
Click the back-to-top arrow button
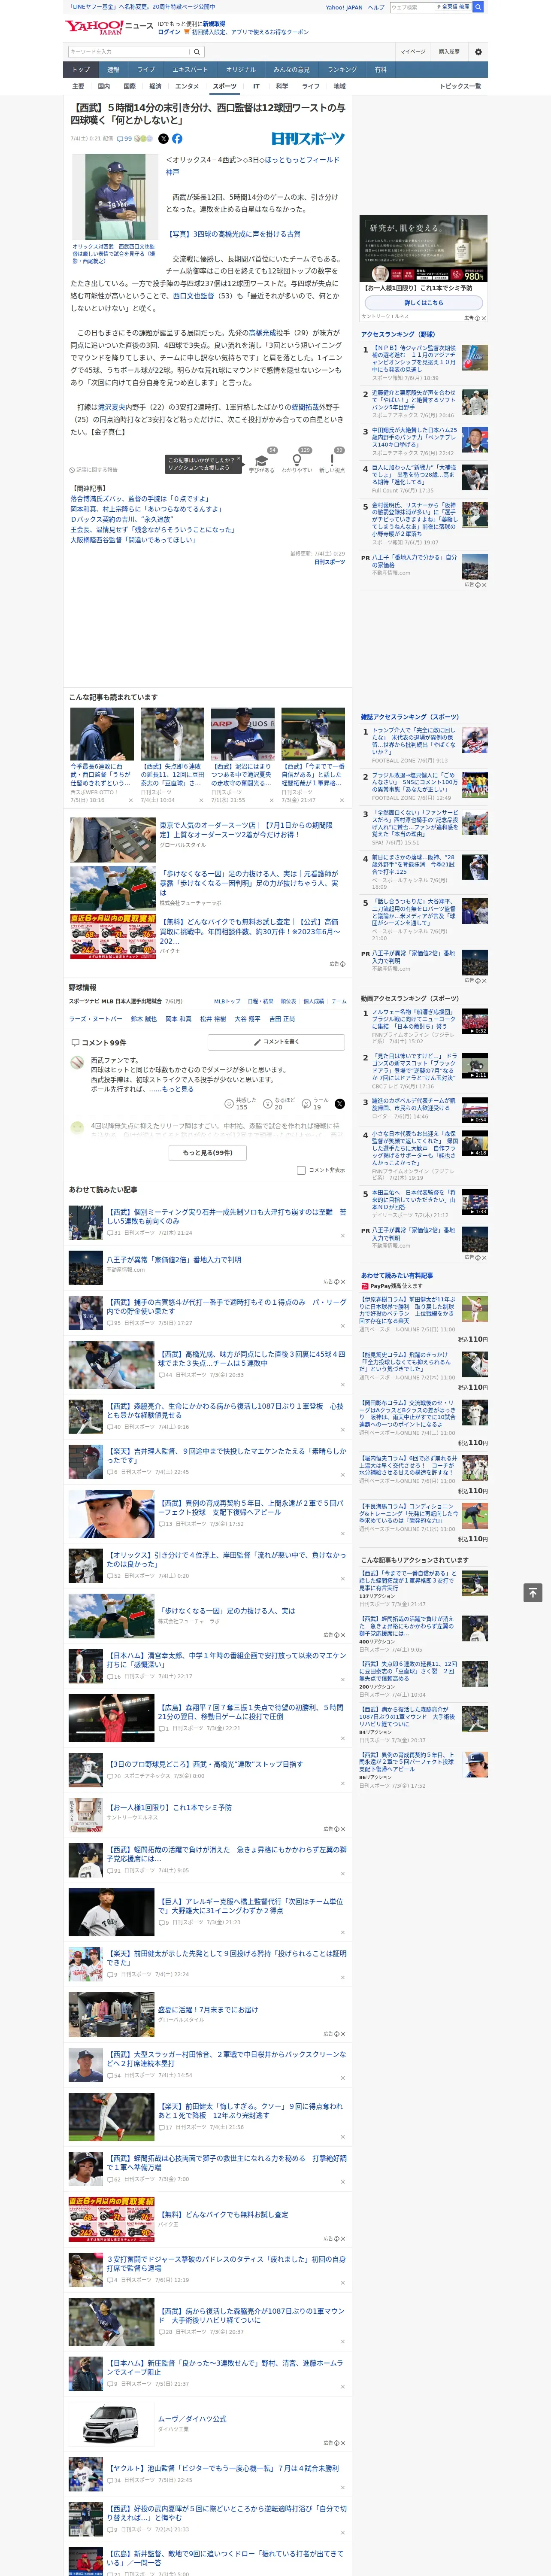(x=533, y=1592)
